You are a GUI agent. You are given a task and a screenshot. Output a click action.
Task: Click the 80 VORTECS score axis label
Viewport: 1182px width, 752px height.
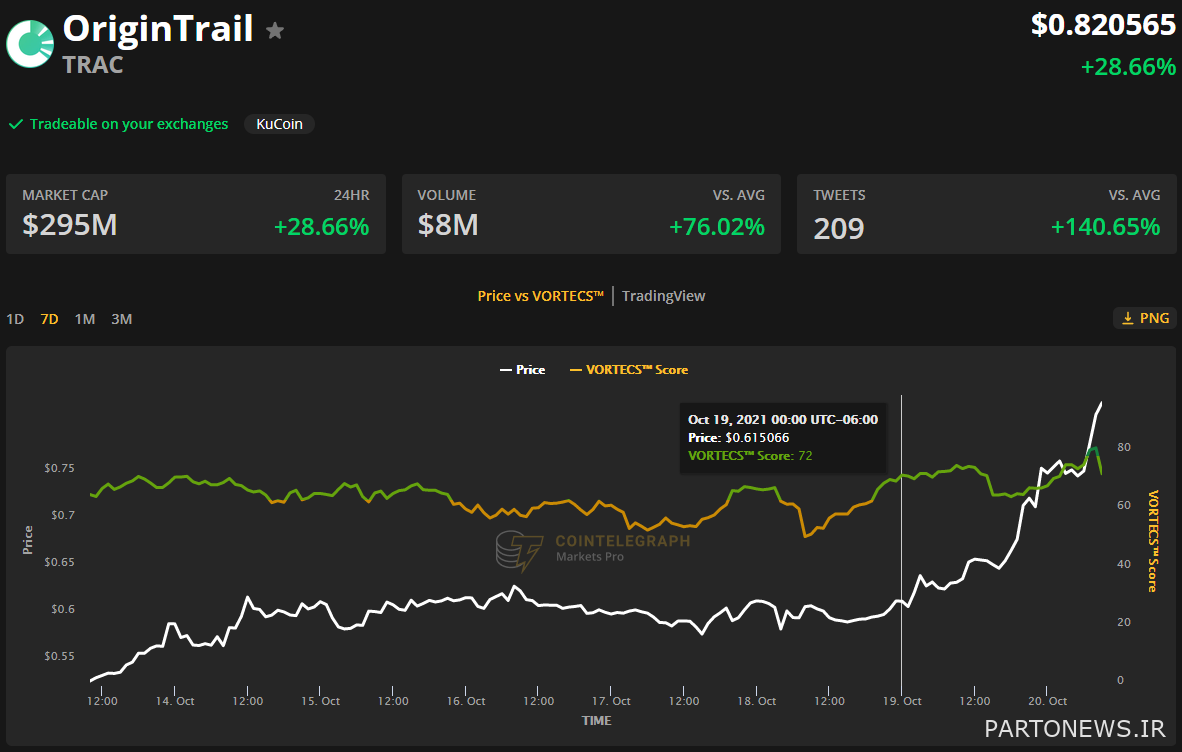coord(1124,447)
